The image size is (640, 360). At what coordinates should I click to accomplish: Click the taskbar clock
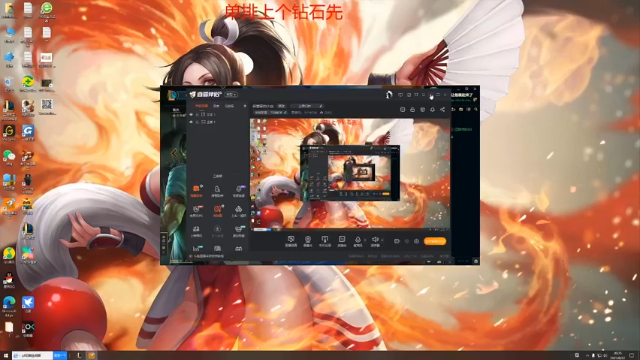tap(618, 356)
